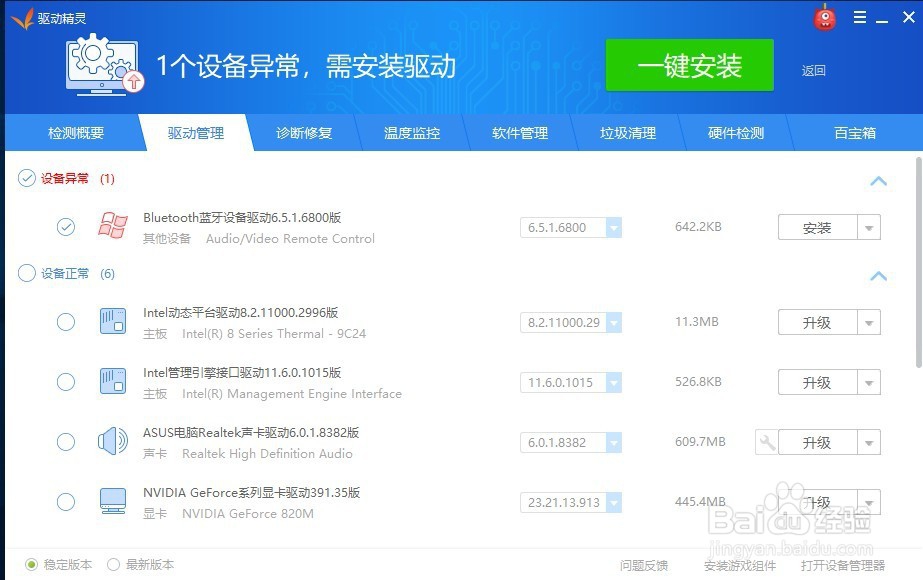Collapse the 设备异常 section

[878, 181]
